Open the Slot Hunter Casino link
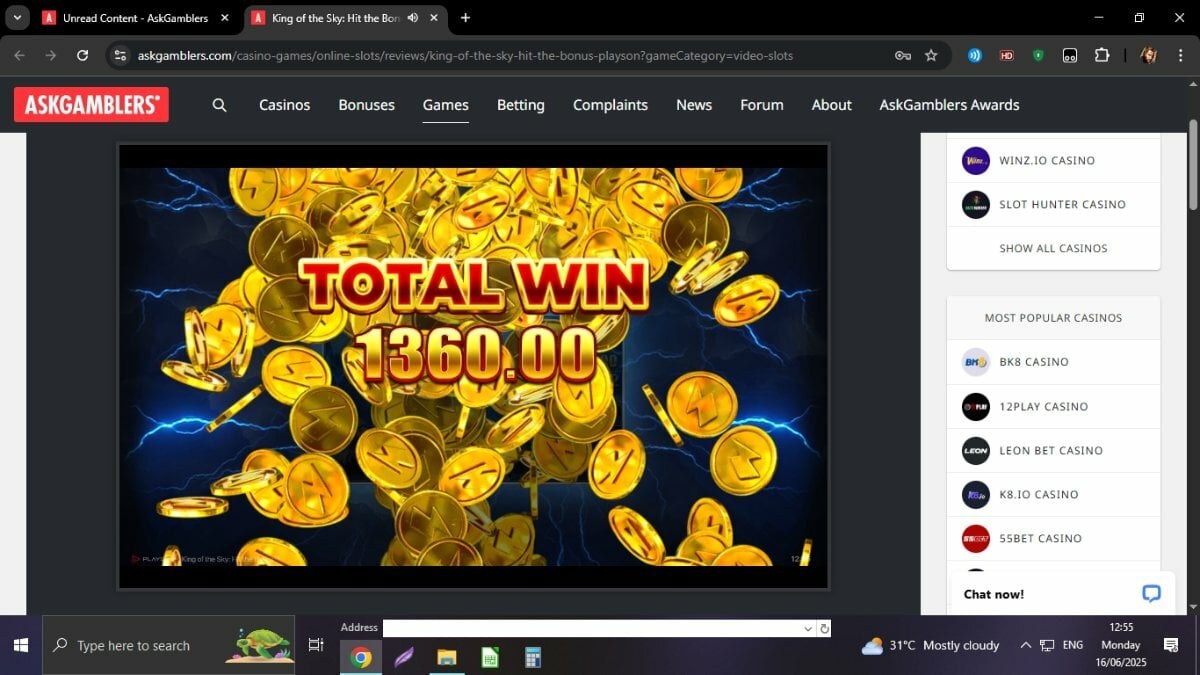The width and height of the screenshot is (1200, 675). point(1062,204)
